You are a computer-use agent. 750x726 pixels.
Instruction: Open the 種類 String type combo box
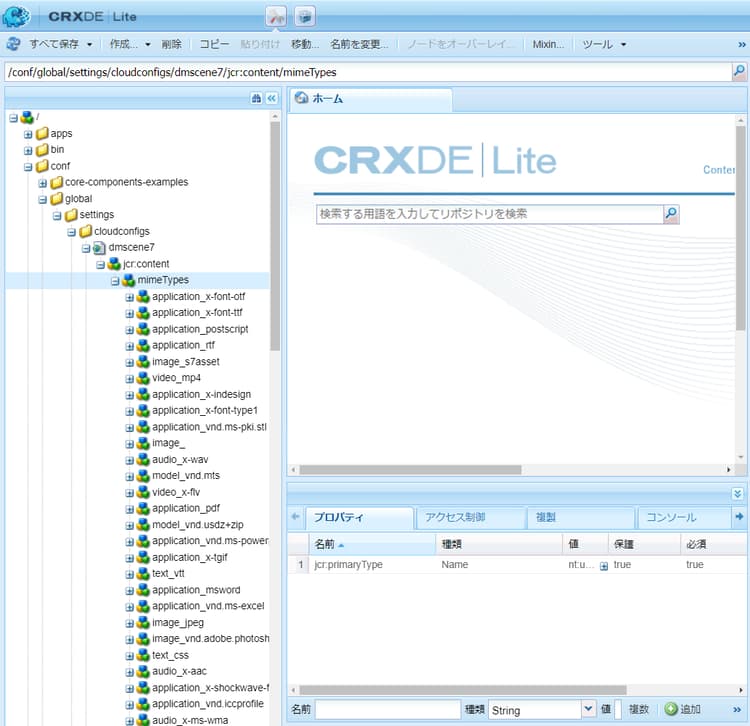tap(541, 710)
